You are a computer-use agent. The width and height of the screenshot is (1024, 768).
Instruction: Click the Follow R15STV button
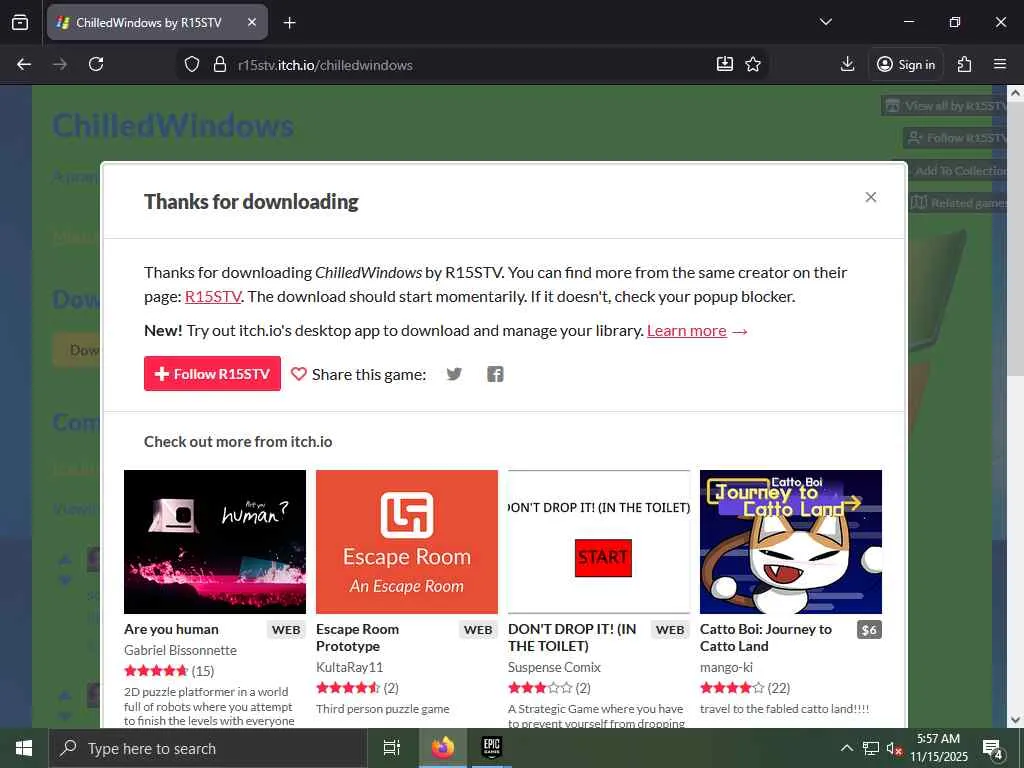pyautogui.click(x=212, y=374)
